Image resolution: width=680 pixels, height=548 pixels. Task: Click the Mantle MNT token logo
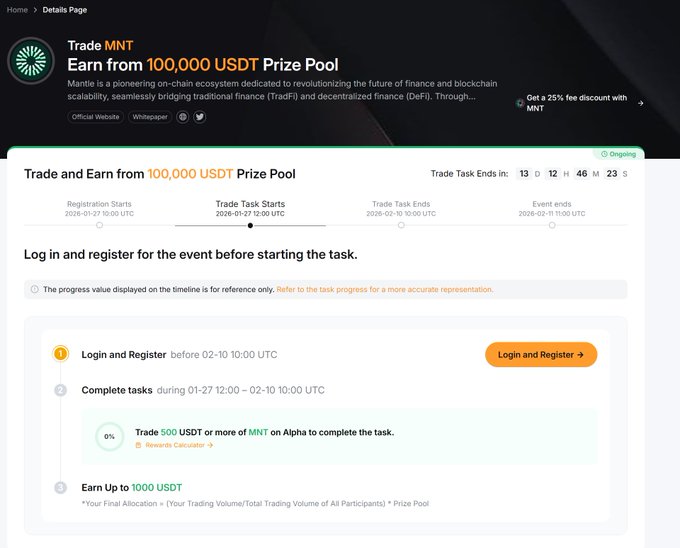[x=31, y=63]
